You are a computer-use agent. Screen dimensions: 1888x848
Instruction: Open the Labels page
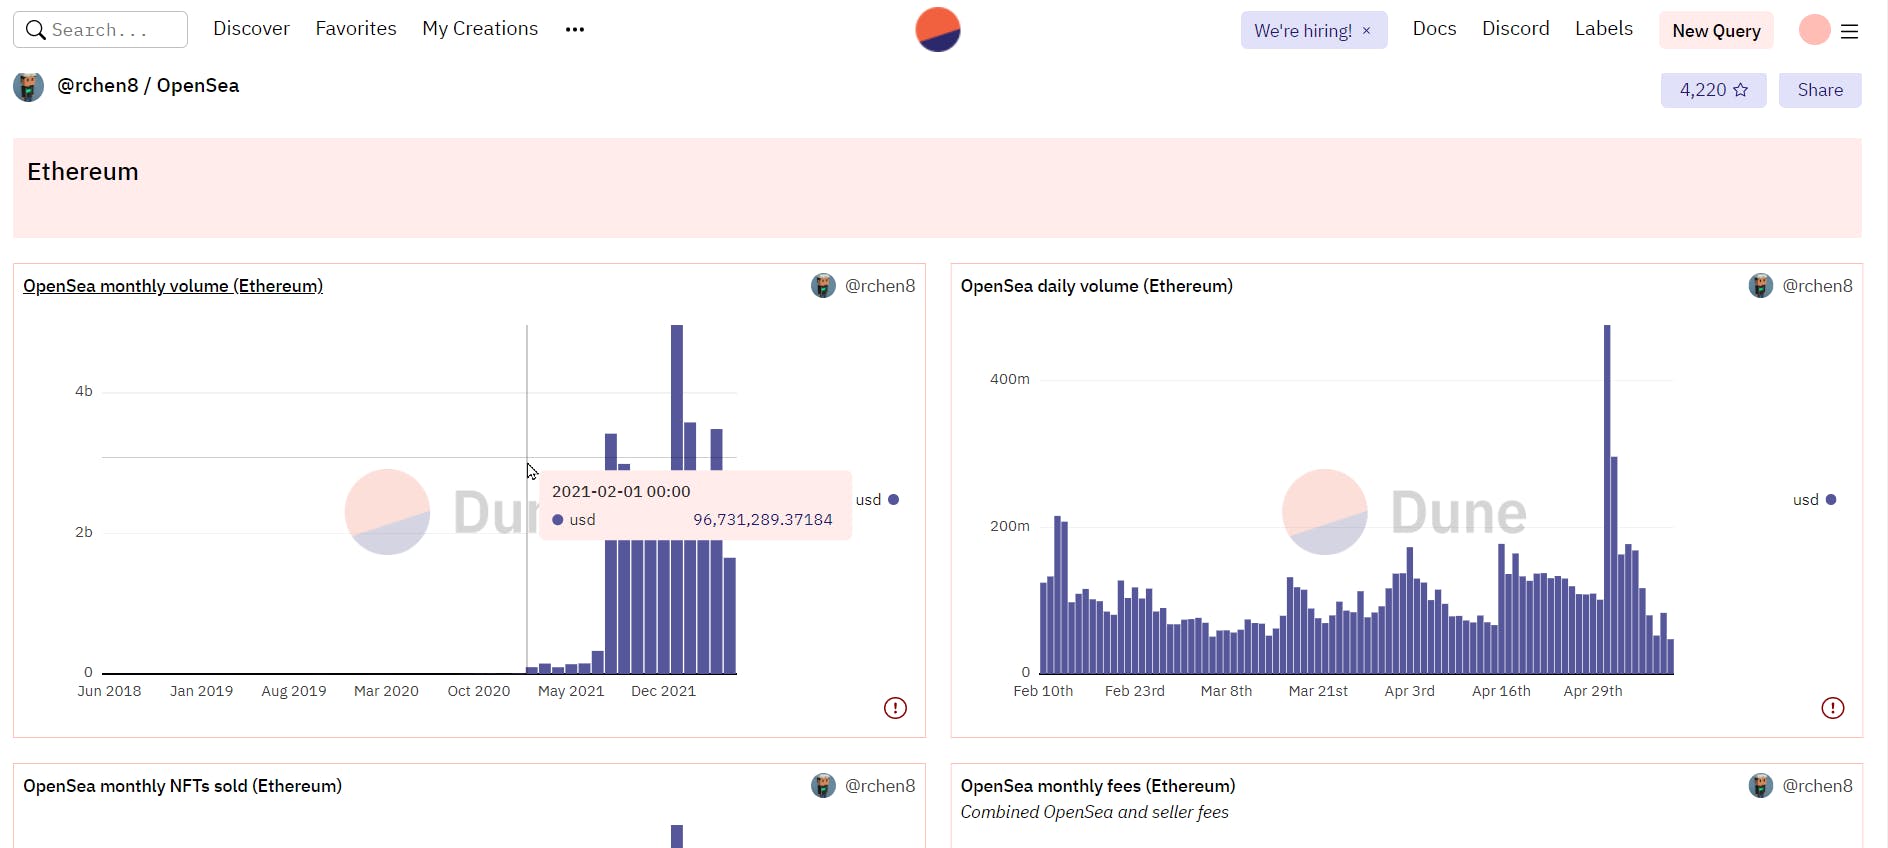(x=1604, y=29)
